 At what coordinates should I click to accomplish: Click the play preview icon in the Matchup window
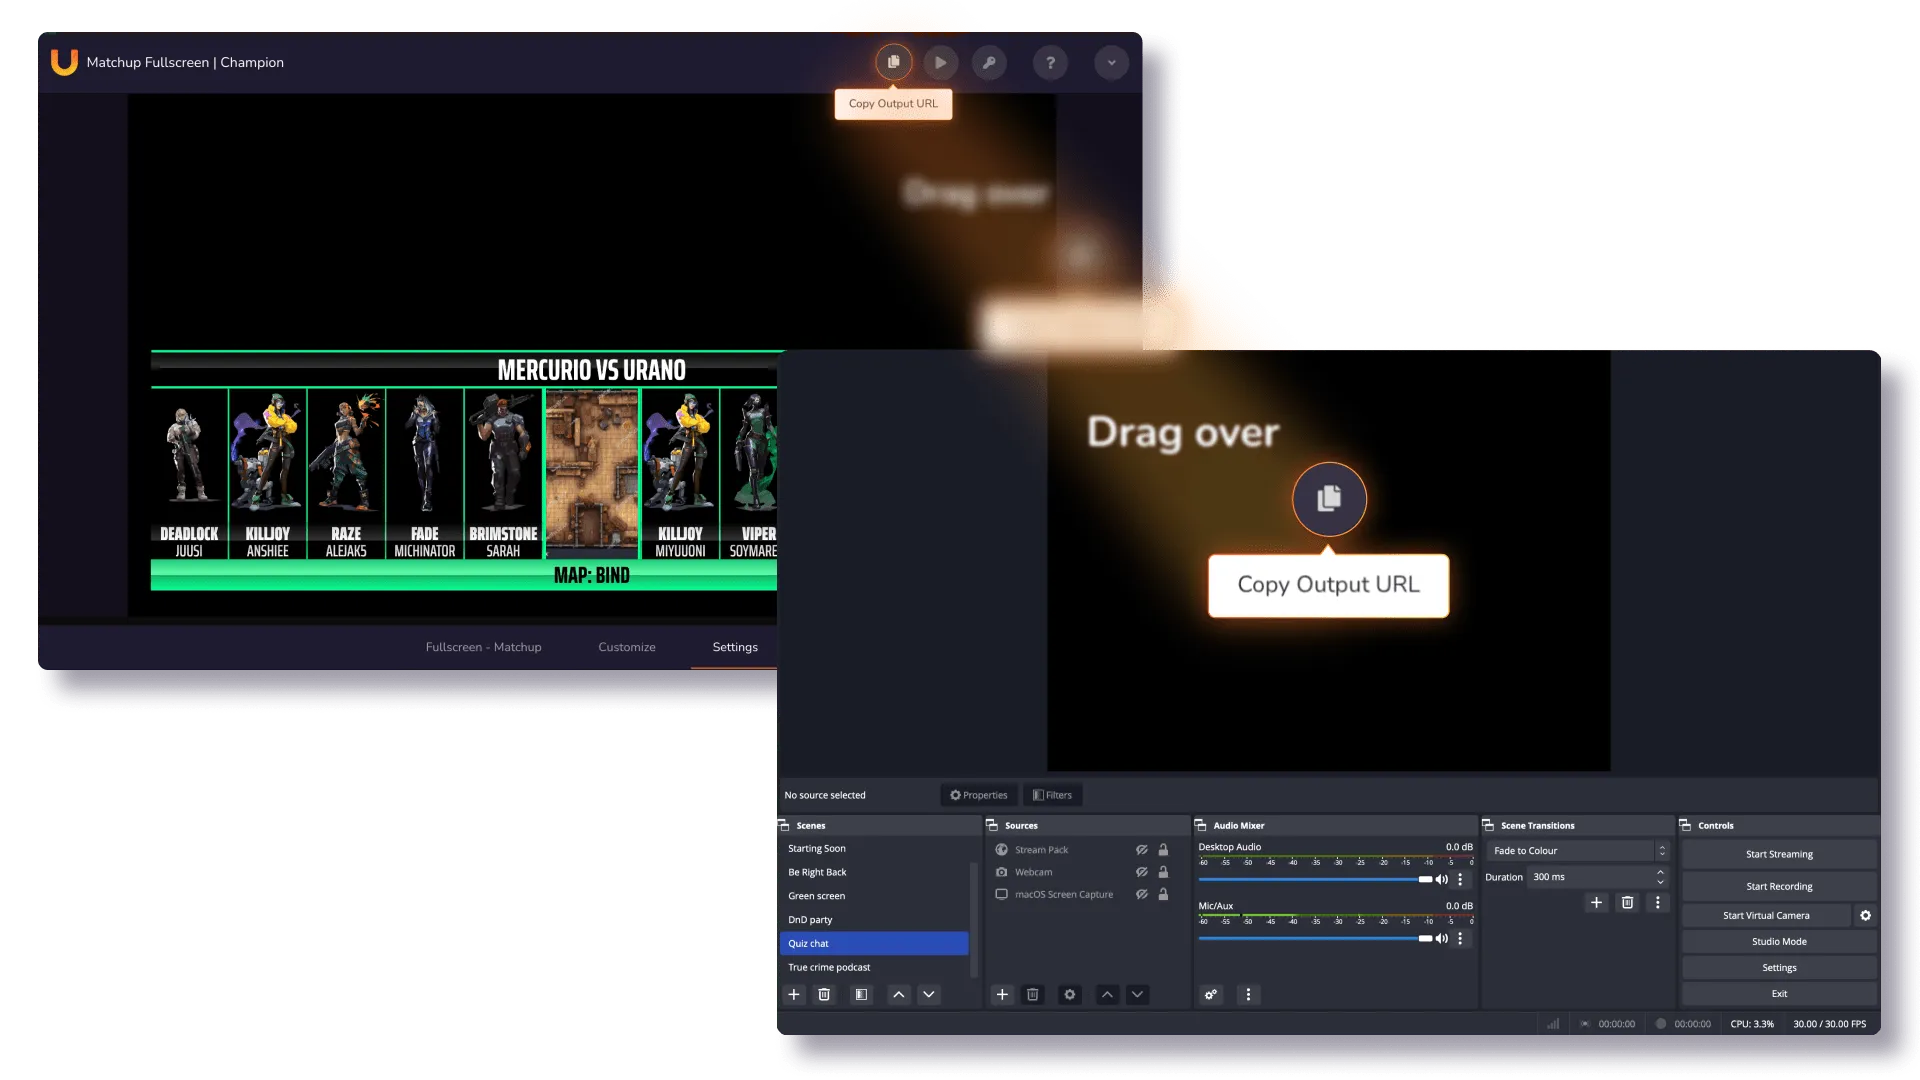pyautogui.click(x=940, y=62)
